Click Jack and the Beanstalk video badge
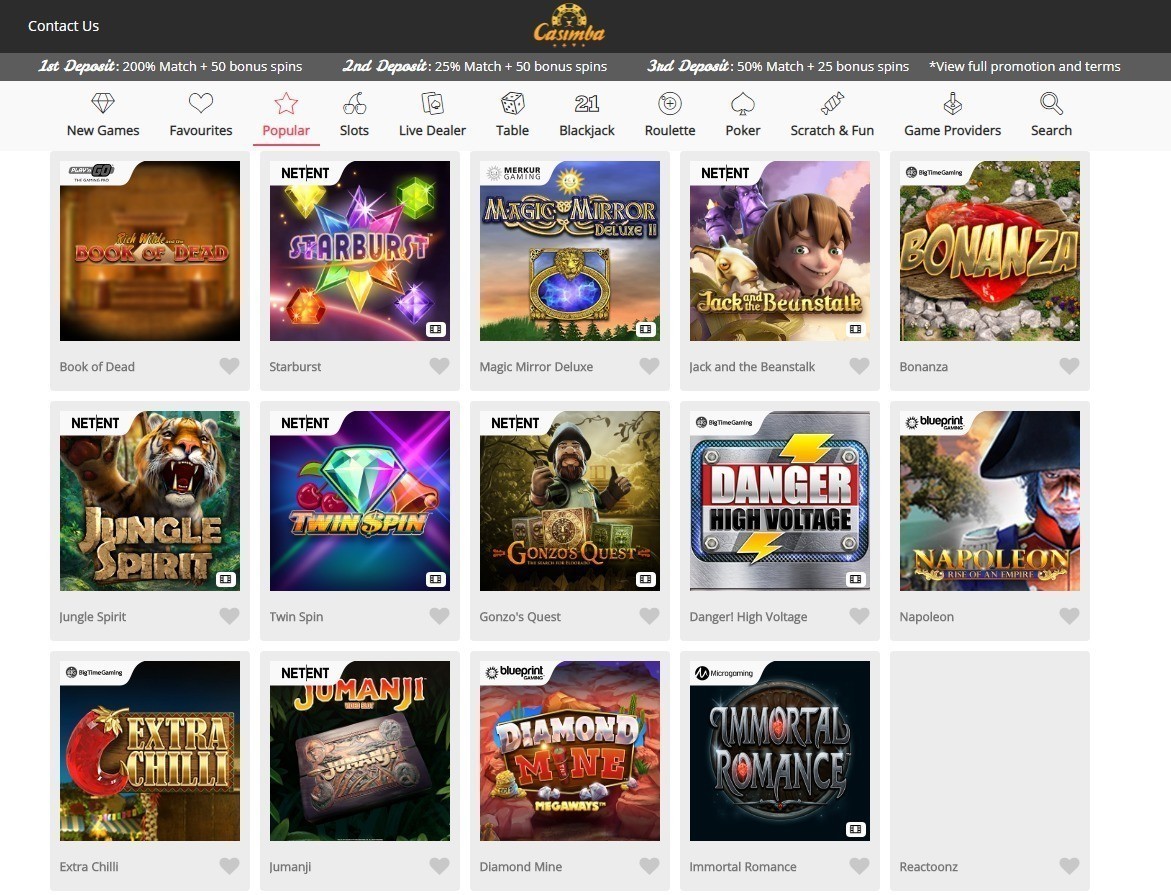This screenshot has width=1171, height=895. pos(855,329)
